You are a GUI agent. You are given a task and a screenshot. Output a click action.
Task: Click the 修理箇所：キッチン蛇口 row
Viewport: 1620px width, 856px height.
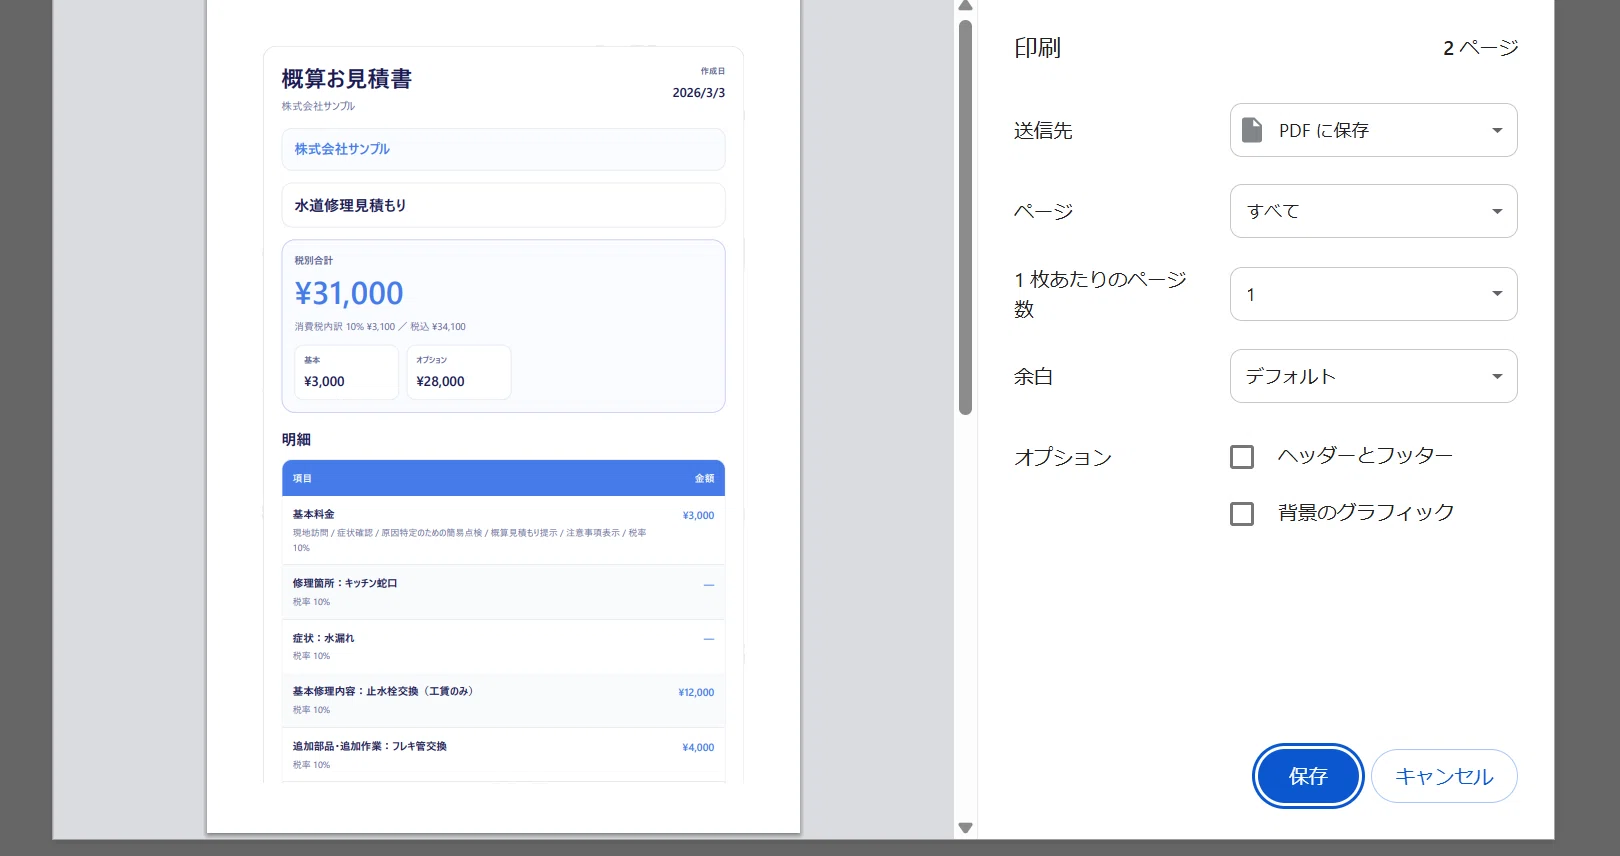503,592
